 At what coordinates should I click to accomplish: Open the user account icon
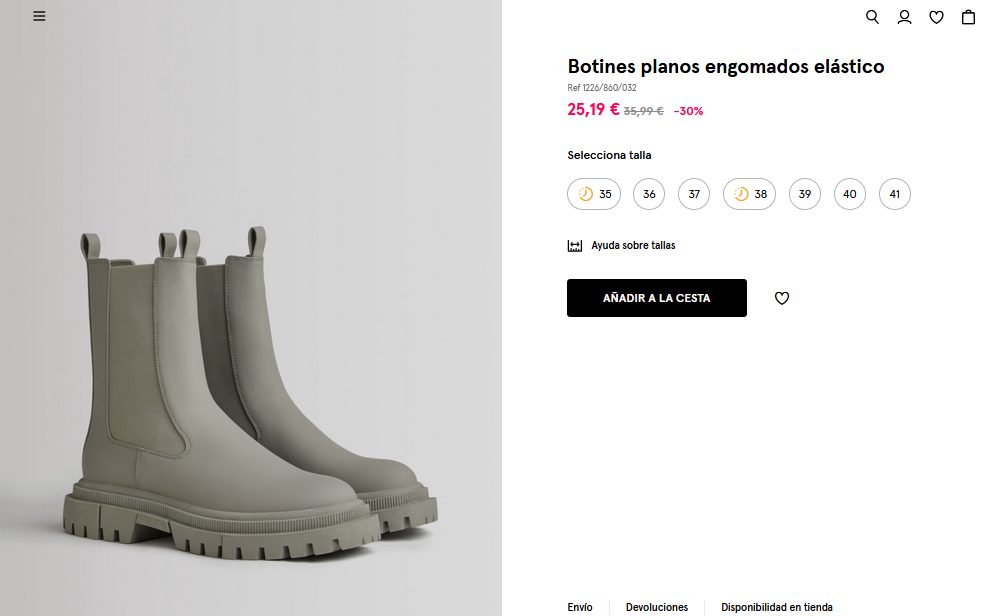pyautogui.click(x=904, y=17)
